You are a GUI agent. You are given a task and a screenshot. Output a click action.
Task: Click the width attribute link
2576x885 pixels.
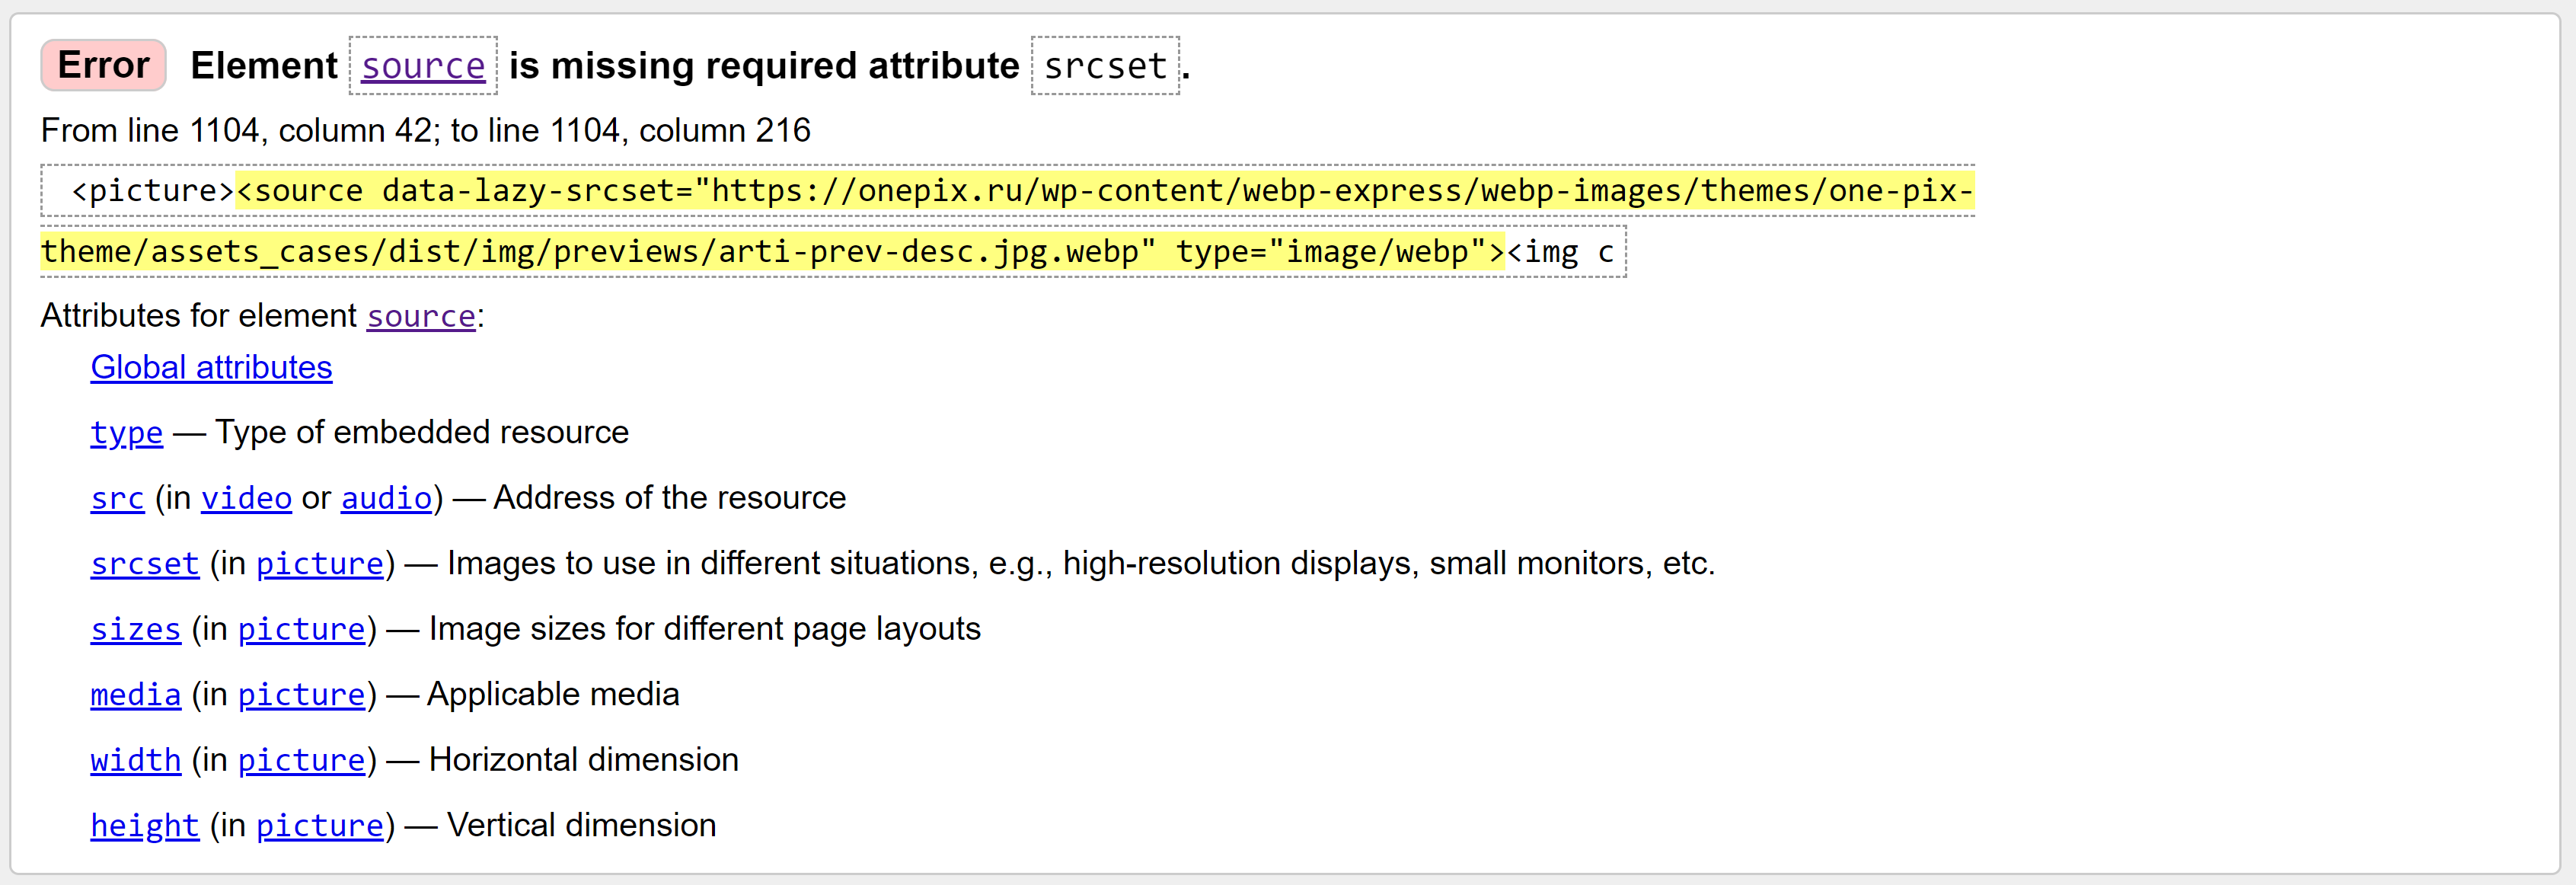pos(135,760)
